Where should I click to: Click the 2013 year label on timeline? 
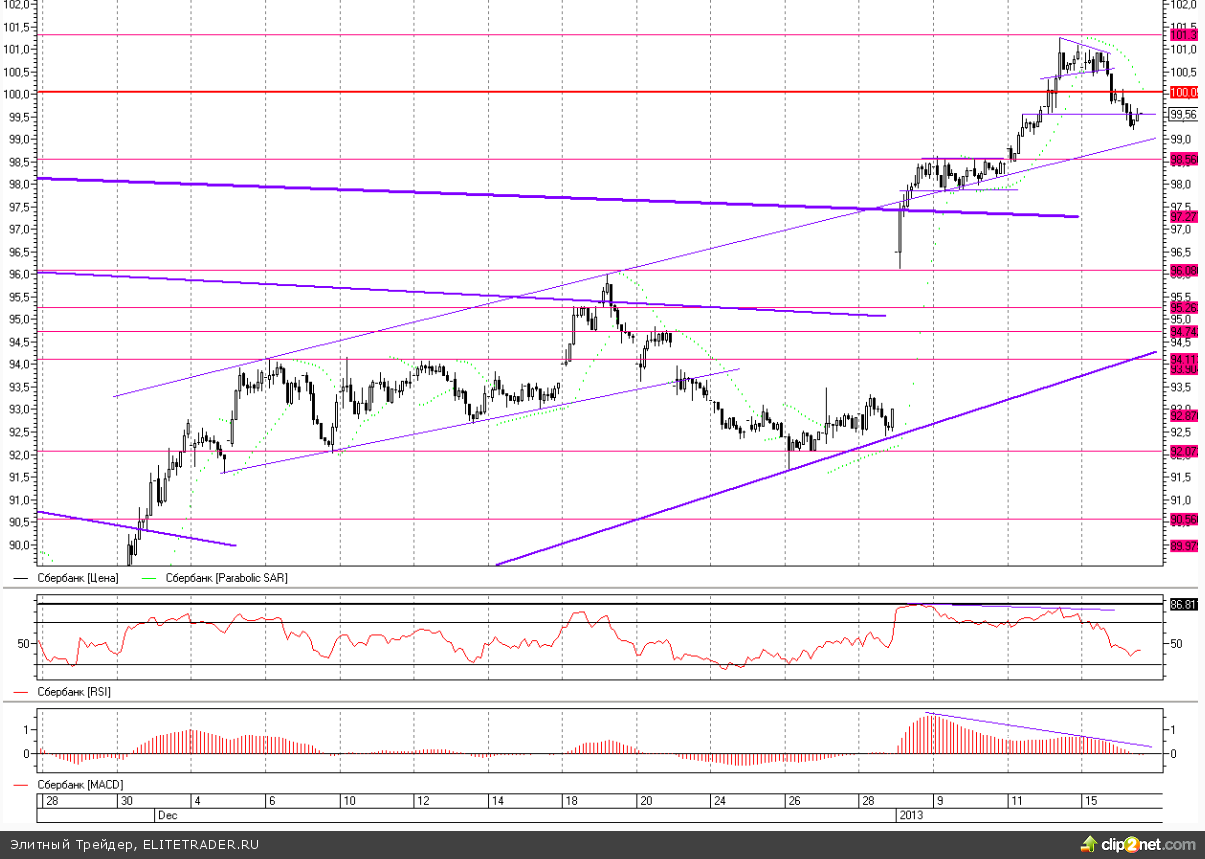coord(910,815)
